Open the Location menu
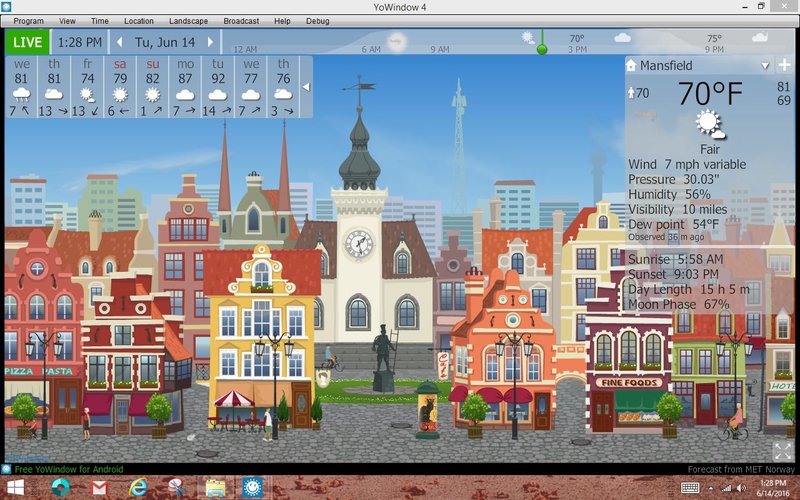 (x=139, y=21)
